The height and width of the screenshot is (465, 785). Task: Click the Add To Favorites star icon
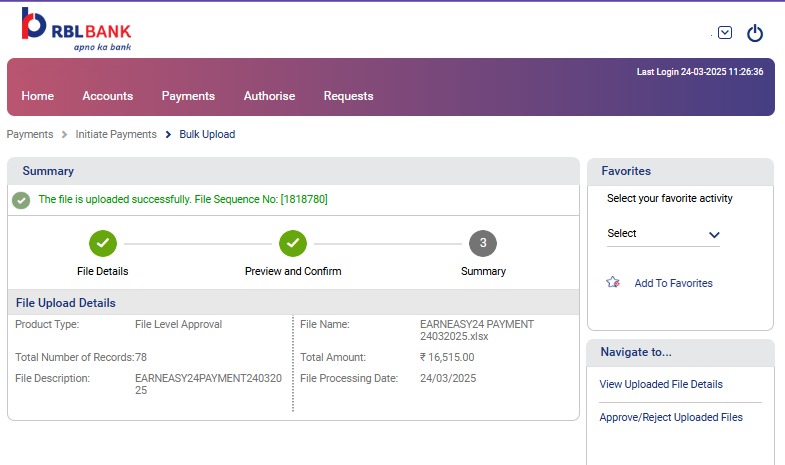pyautogui.click(x=613, y=282)
